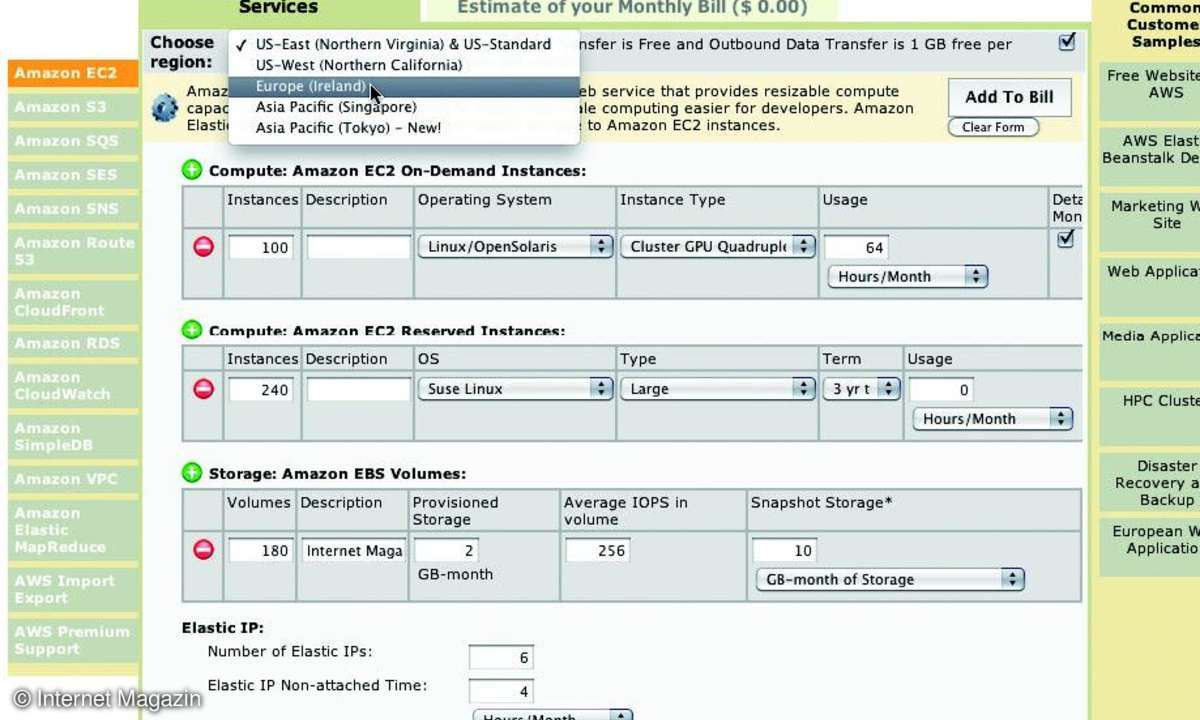Open the Cluster GPU Quadruple instance type dropdown
The width and height of the screenshot is (1200, 720).
click(718, 246)
